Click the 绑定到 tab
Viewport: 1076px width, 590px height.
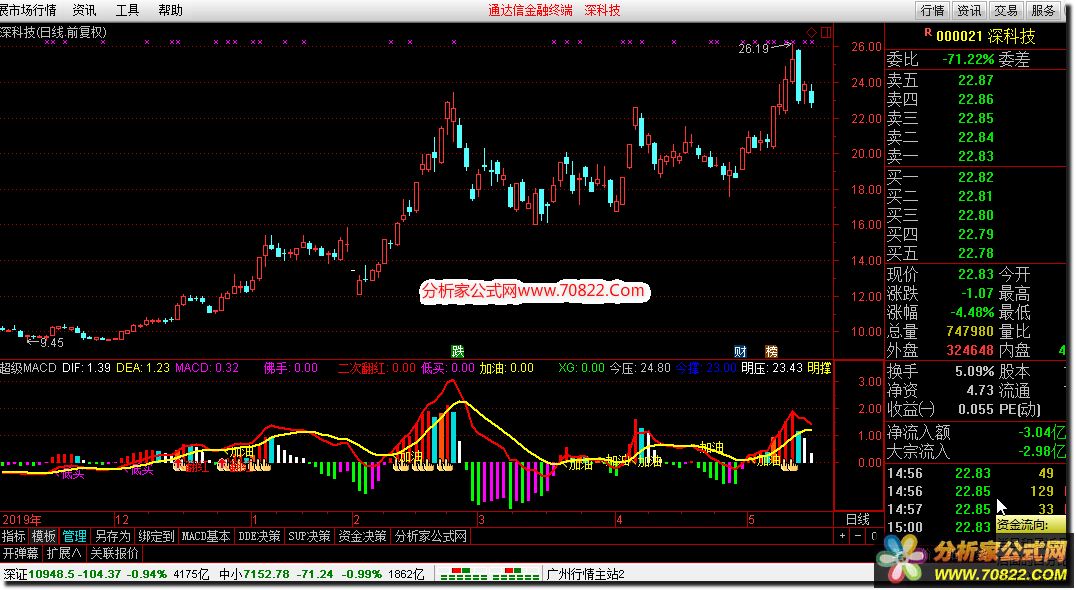tap(156, 536)
